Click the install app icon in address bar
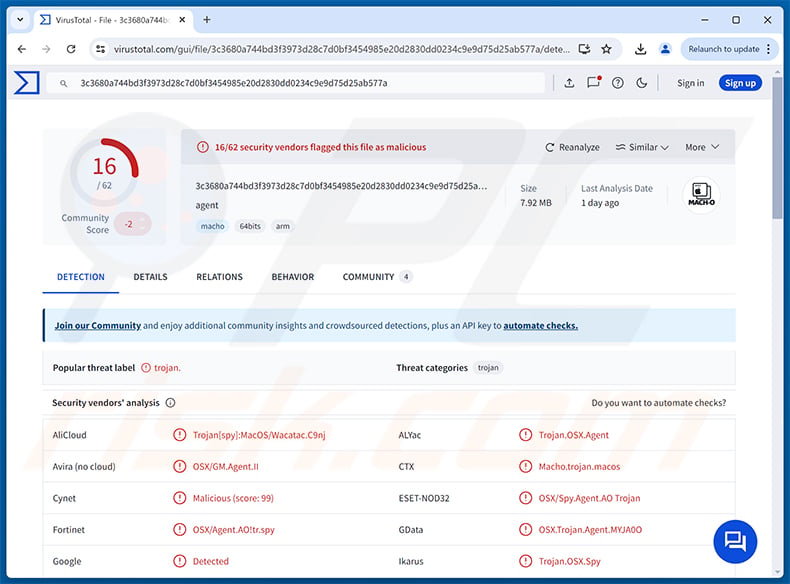The height and width of the screenshot is (584, 790). [584, 49]
